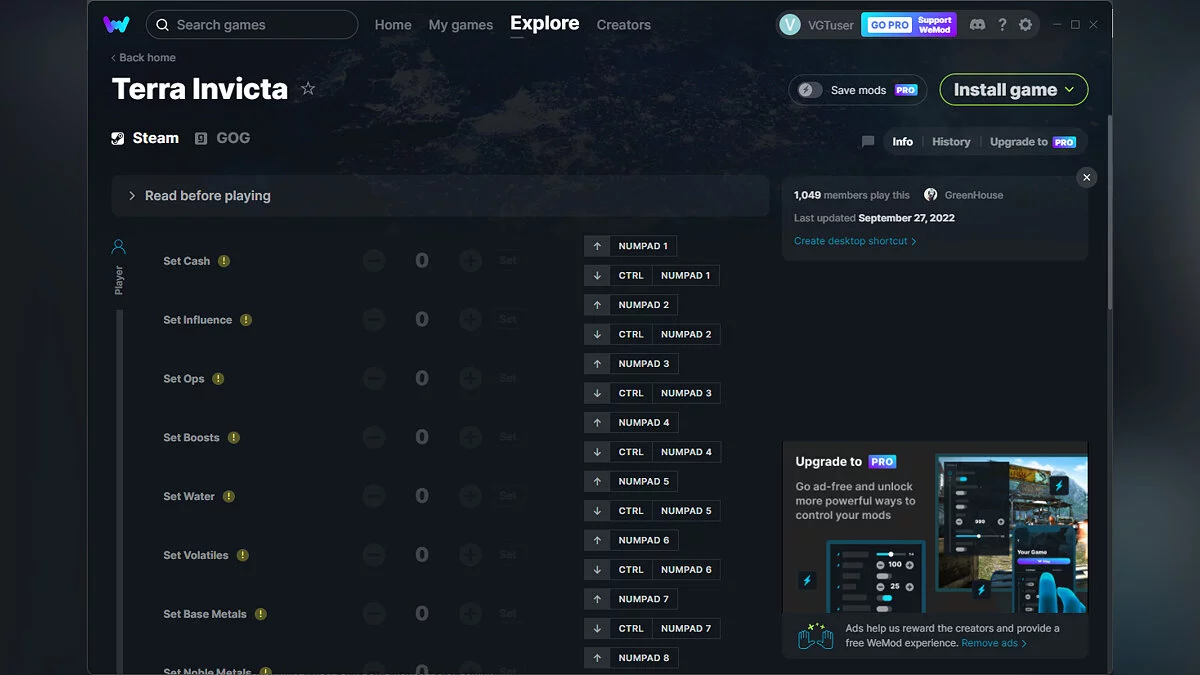Open the Creators tab
This screenshot has height=675, width=1200.
pos(624,25)
